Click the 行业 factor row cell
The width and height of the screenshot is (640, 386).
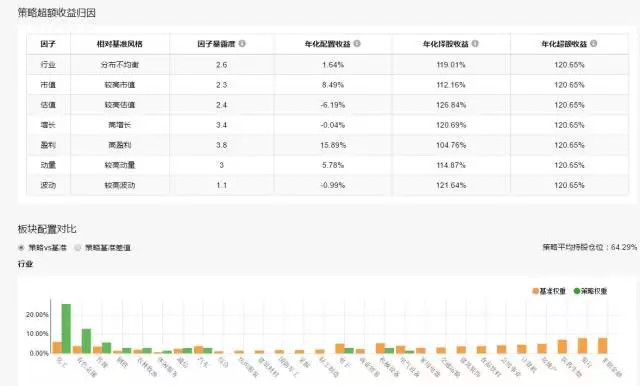click(48, 64)
